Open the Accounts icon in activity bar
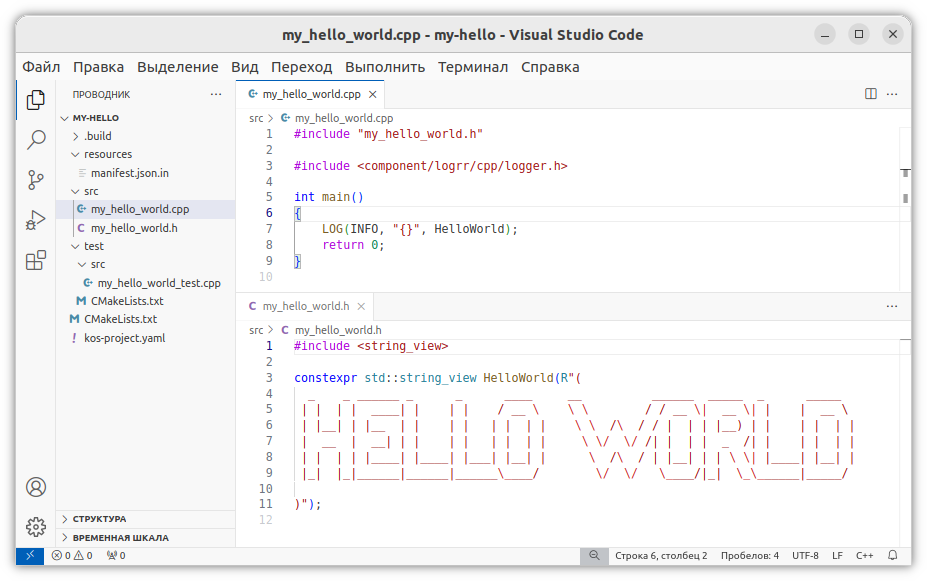The image size is (927, 581). (x=35, y=487)
